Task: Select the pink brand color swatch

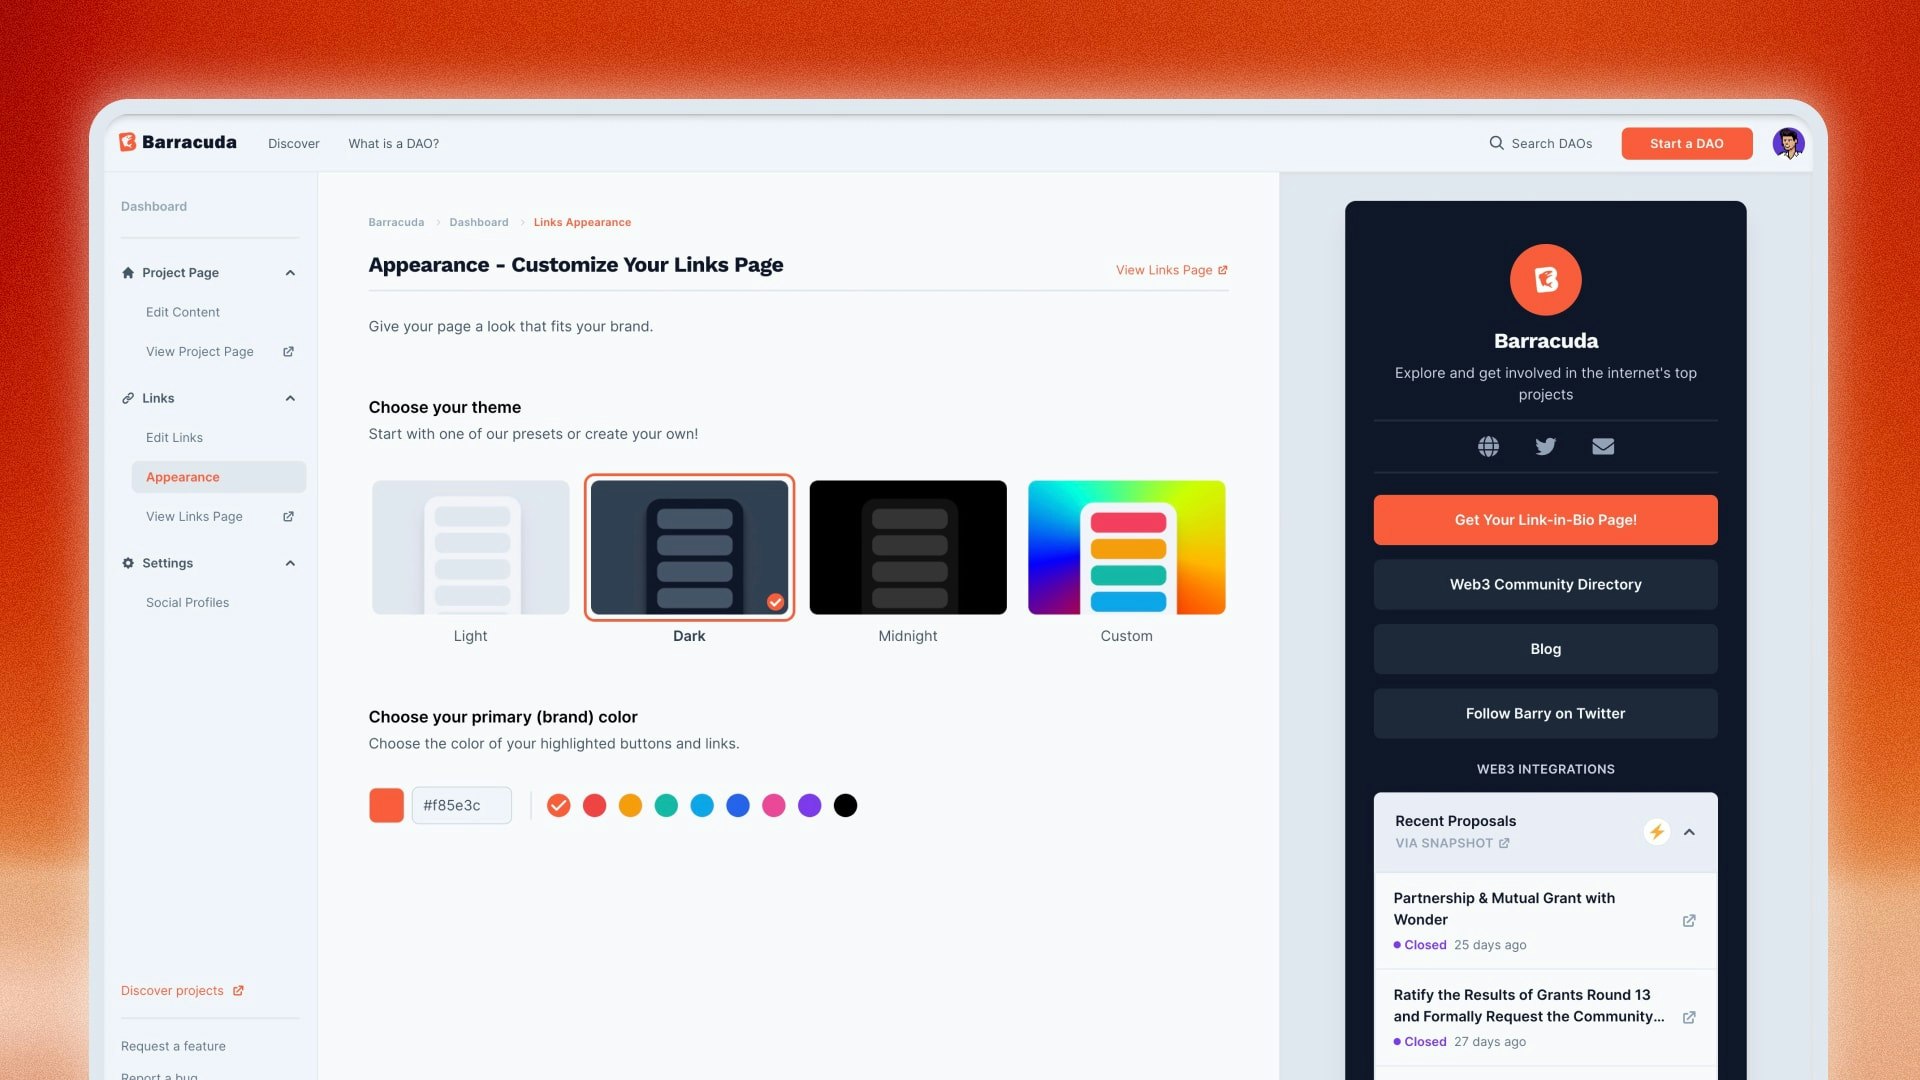Action: pos(773,804)
